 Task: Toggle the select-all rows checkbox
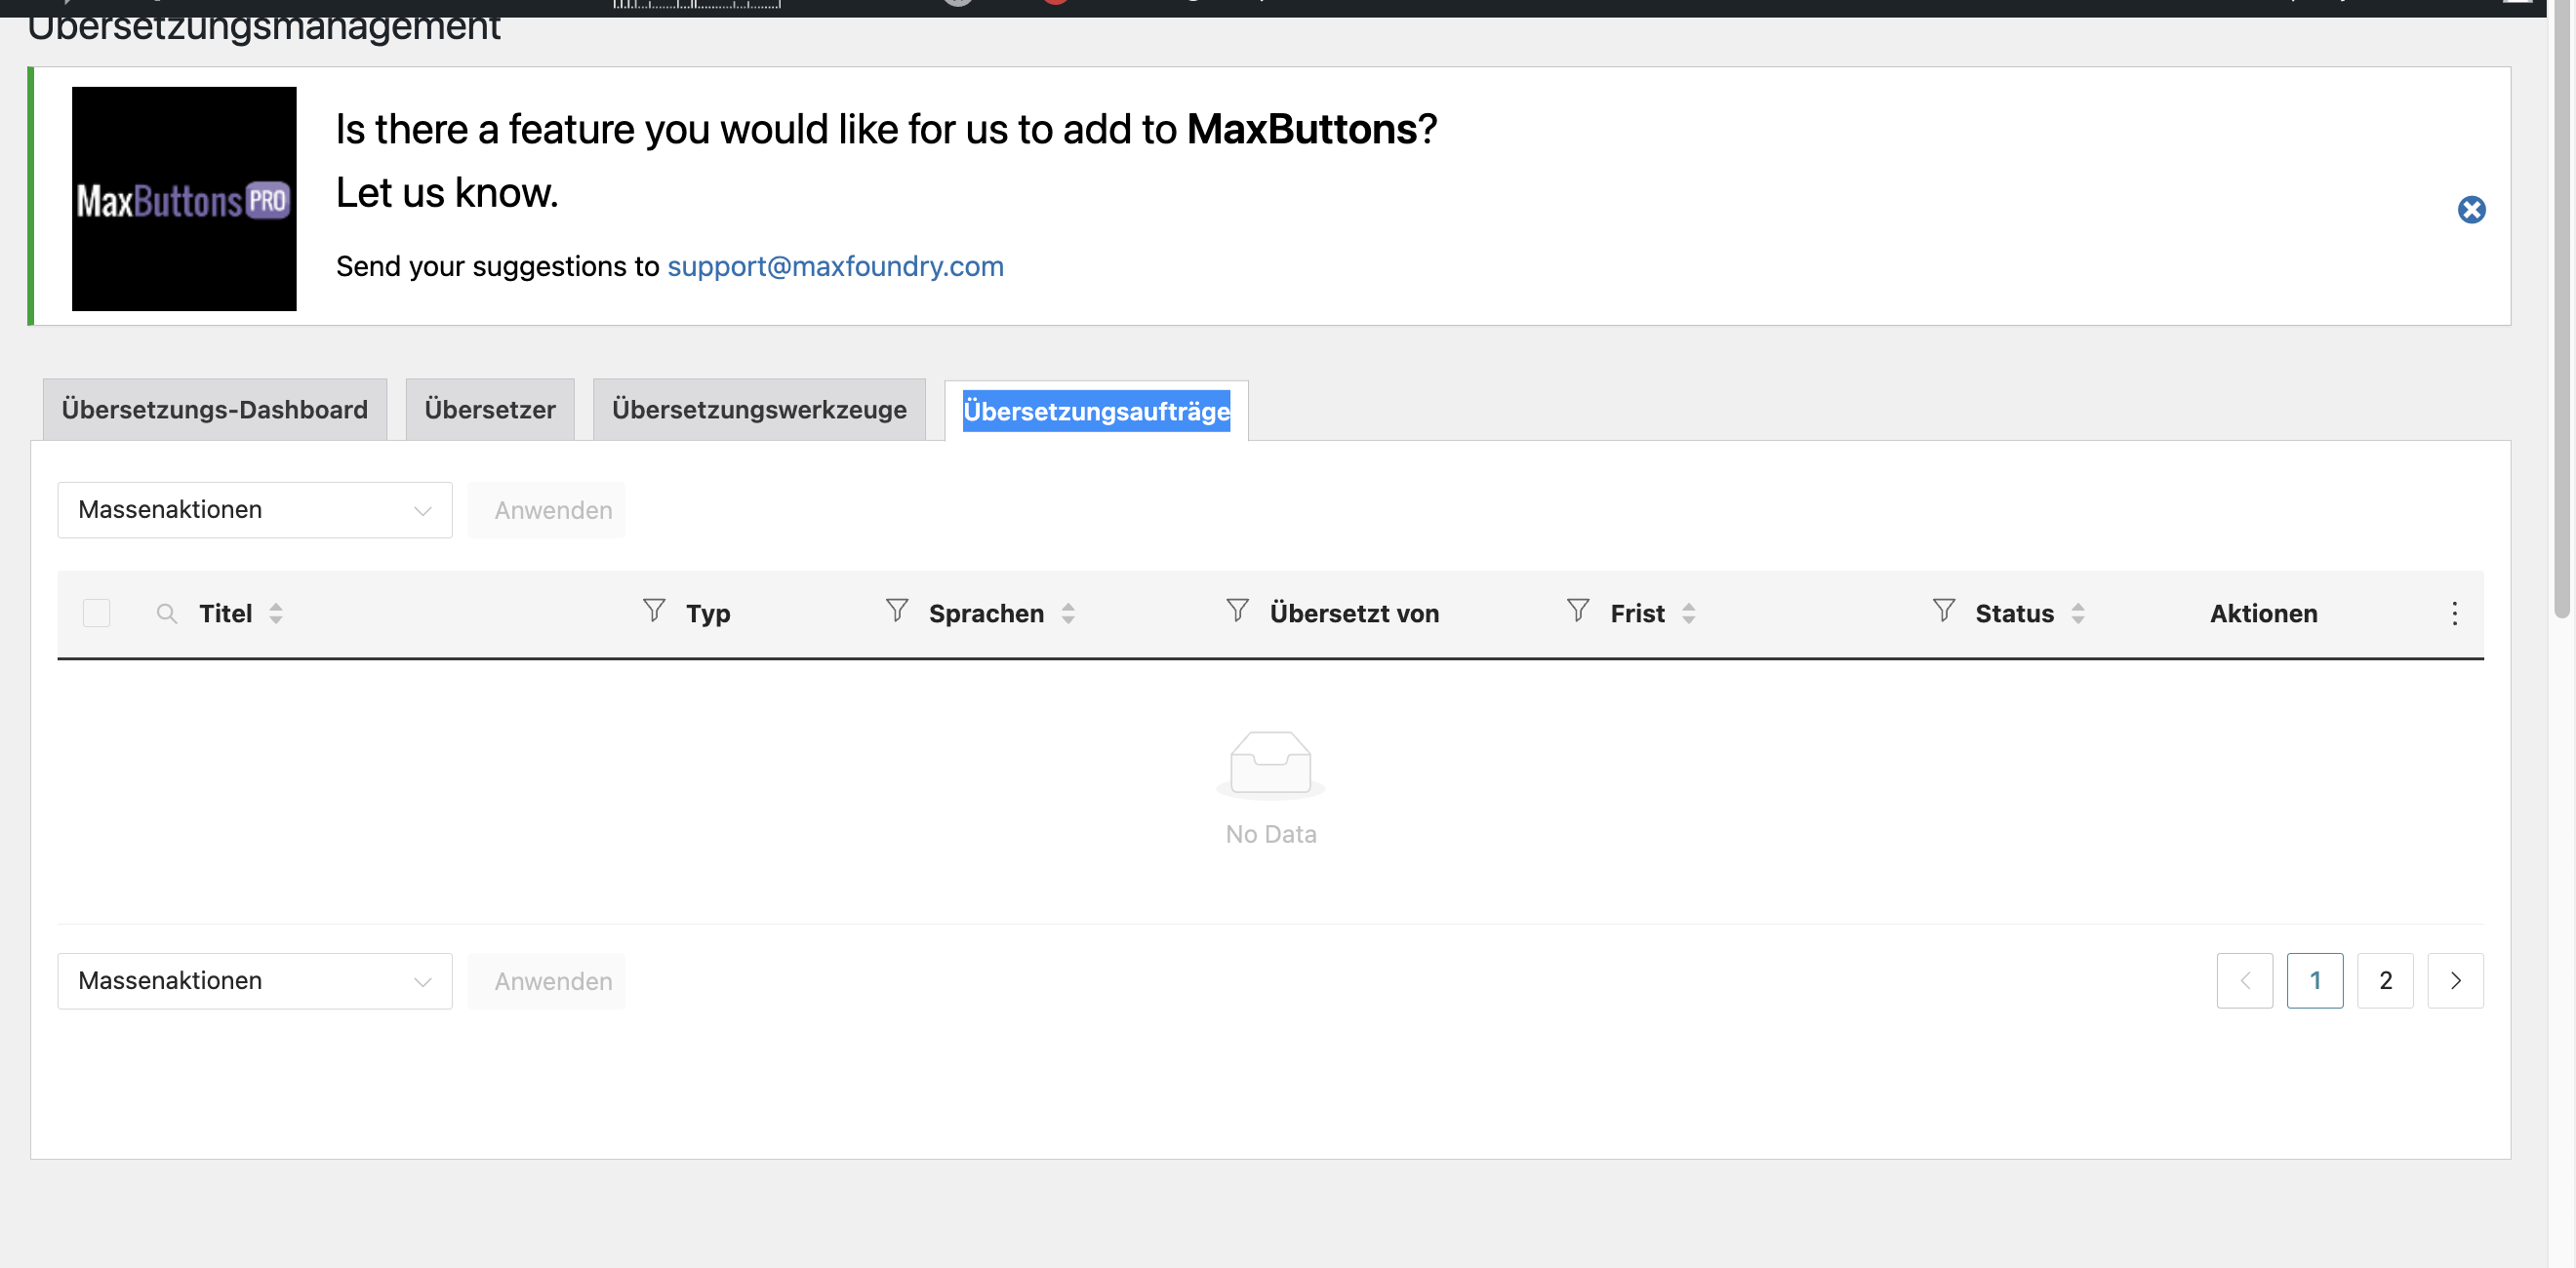[96, 613]
